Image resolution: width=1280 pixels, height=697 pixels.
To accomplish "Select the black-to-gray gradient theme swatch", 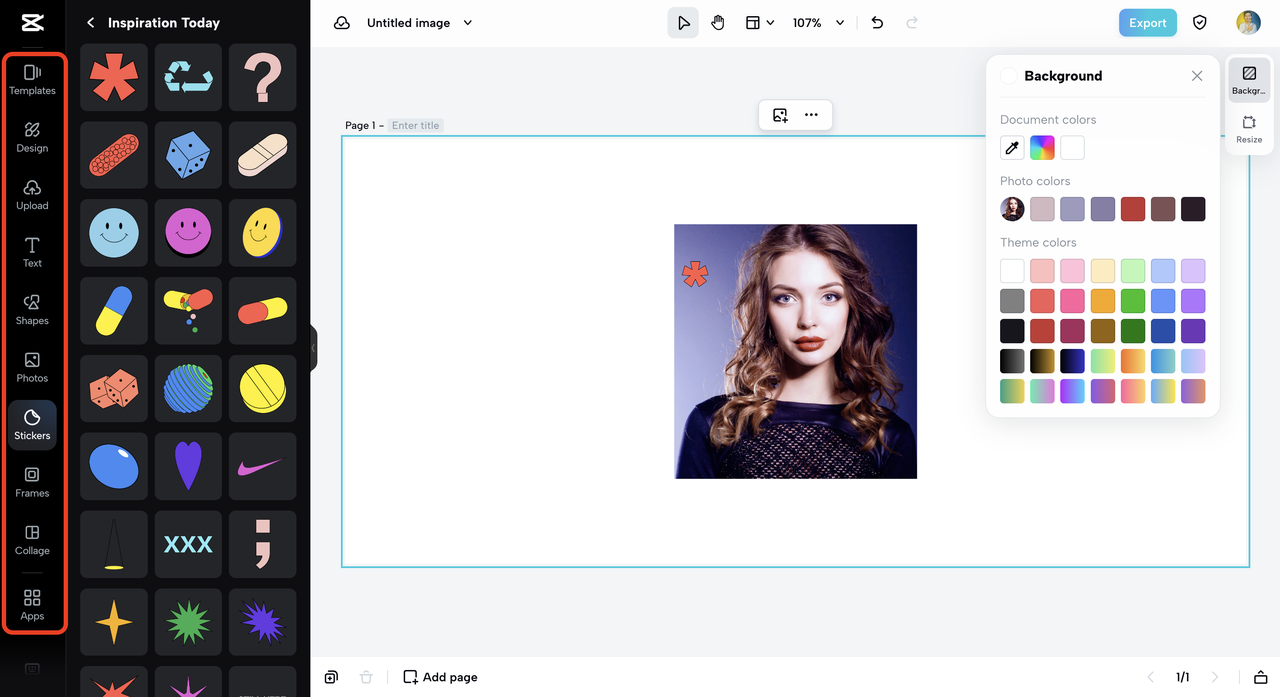I will pos(1012,361).
